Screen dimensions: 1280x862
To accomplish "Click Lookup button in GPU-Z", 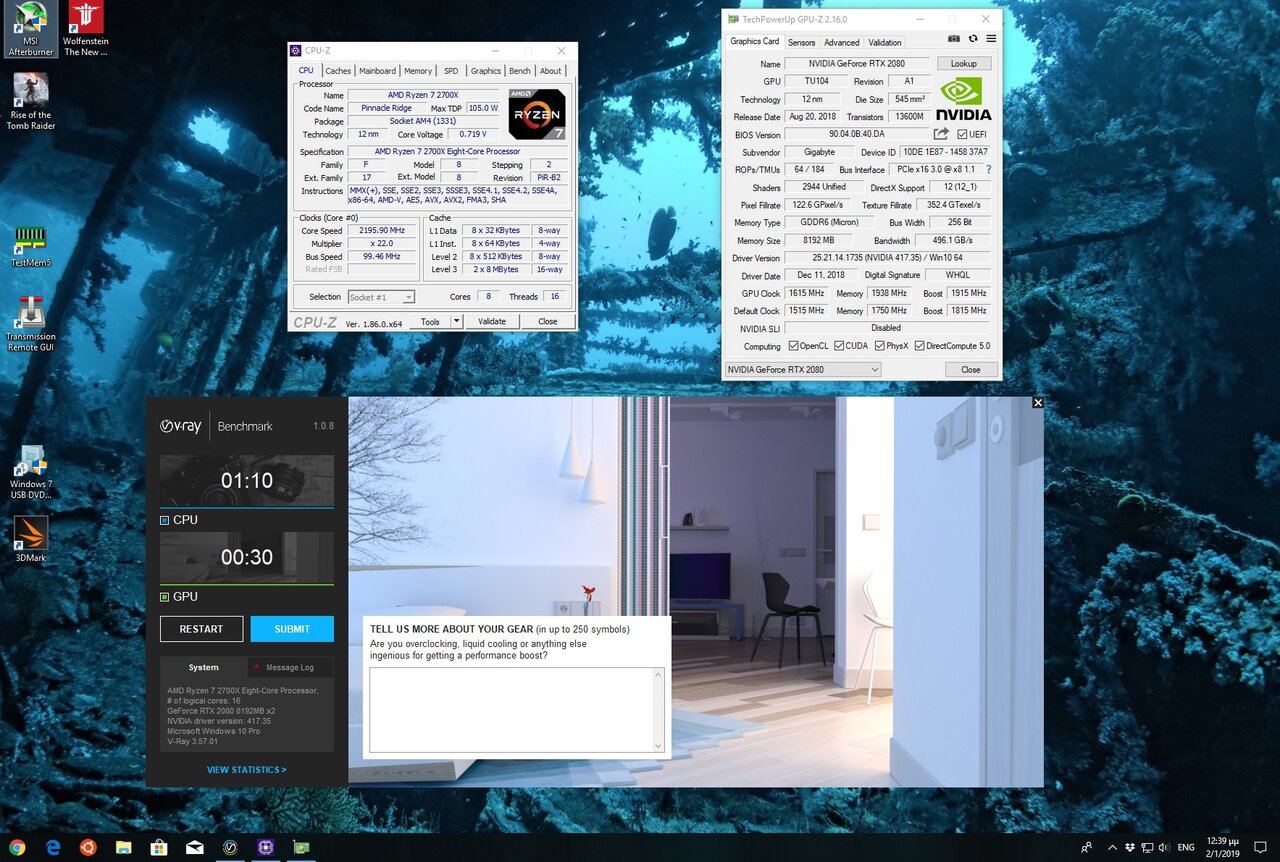I will 963,63.
